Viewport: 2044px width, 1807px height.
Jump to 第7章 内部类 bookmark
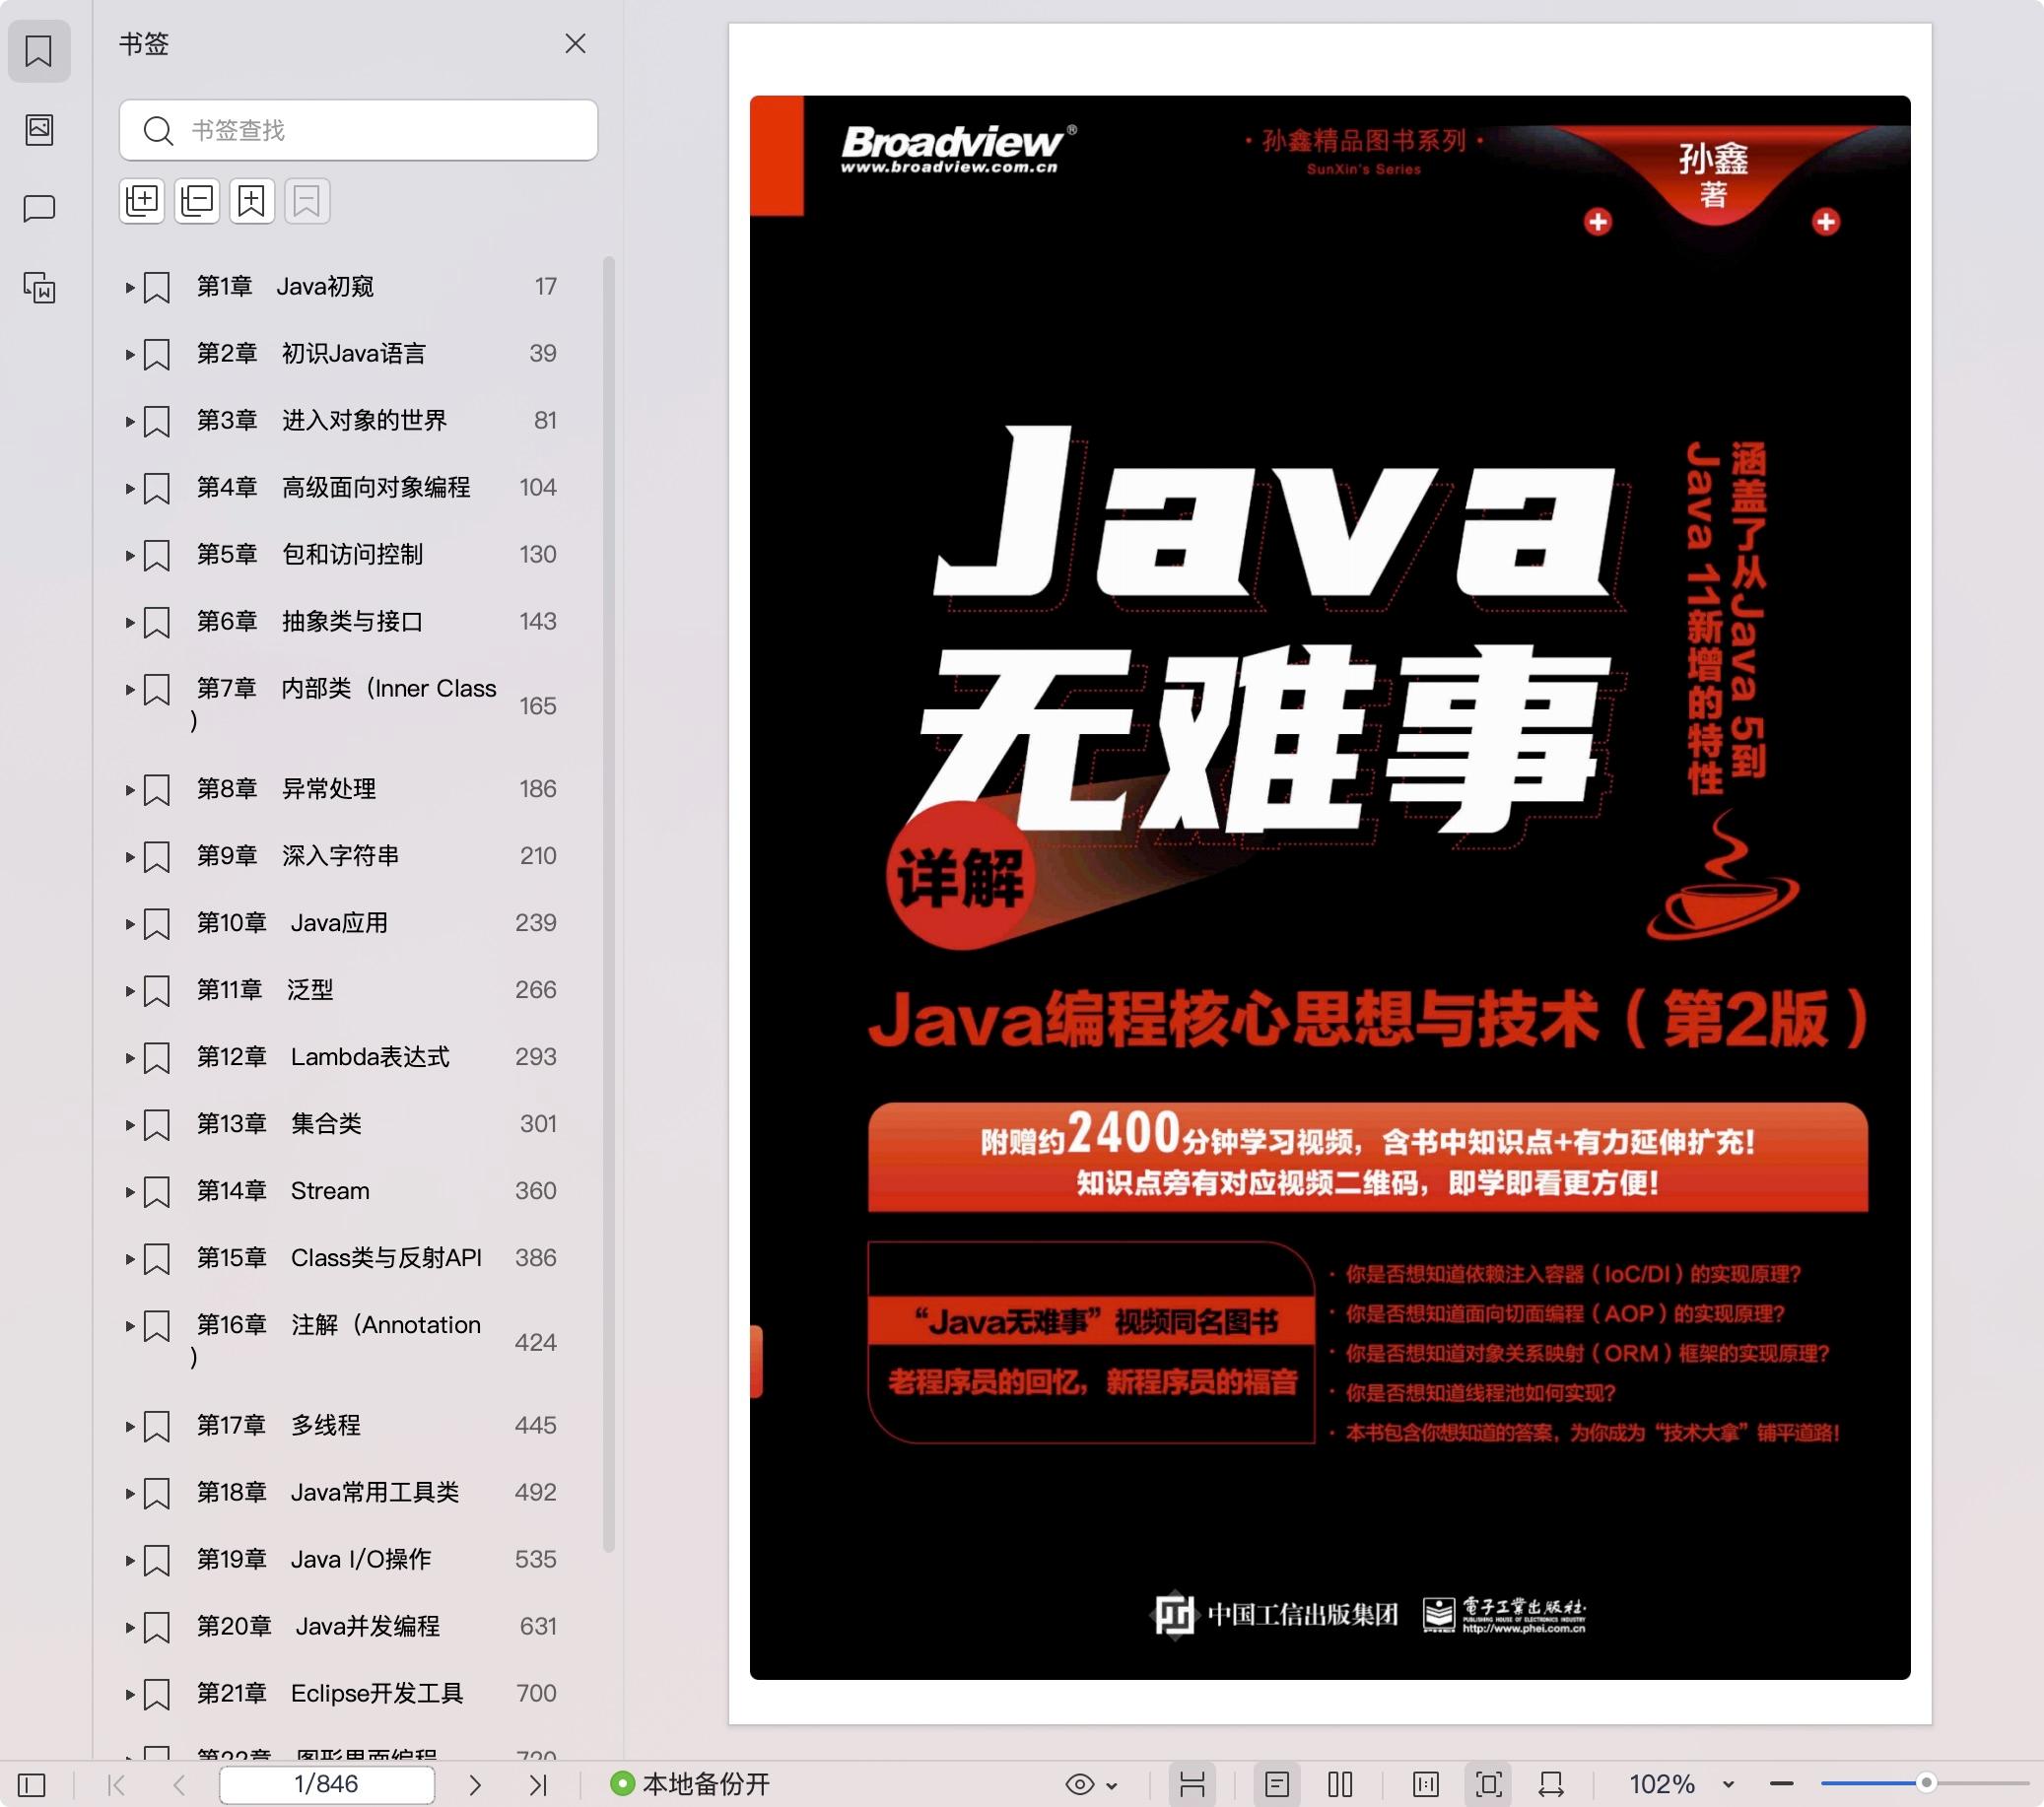pyautogui.click(x=345, y=704)
